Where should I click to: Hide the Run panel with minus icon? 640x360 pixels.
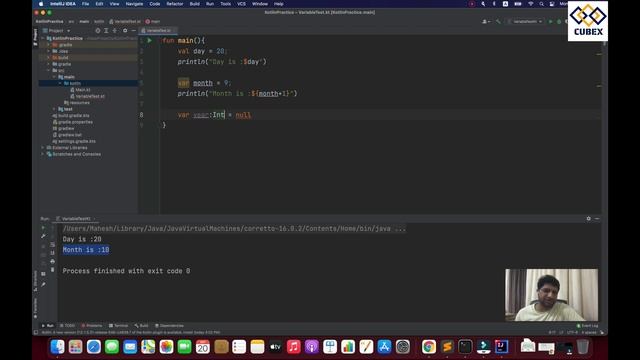(x=597, y=219)
